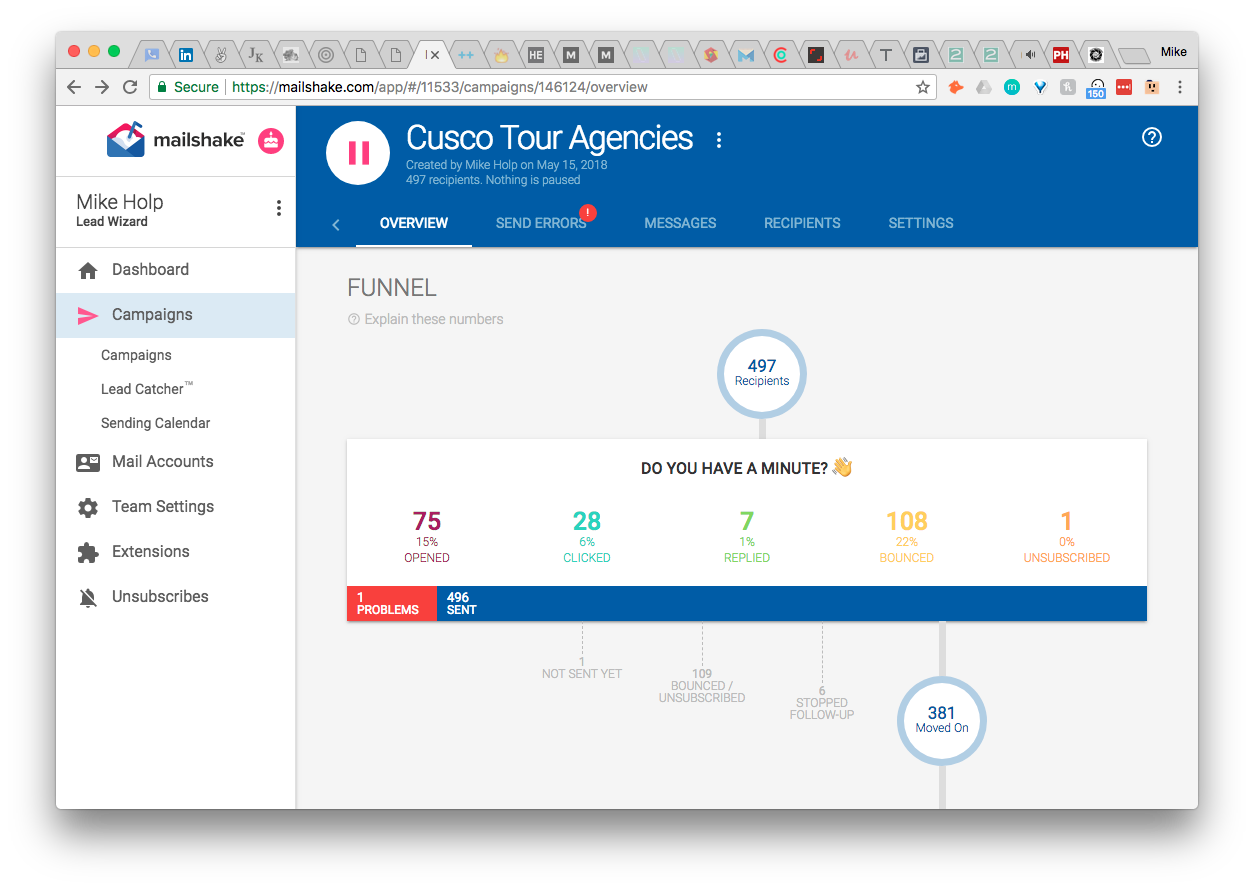Close the active Mailshake browser tab
The image size is (1254, 889).
(435, 55)
